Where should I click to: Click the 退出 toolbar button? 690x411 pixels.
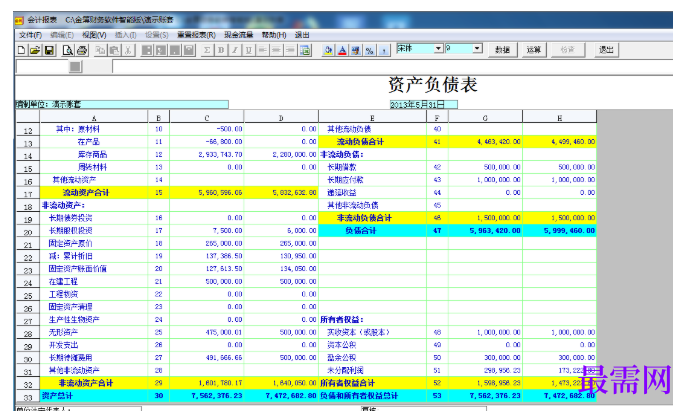pyautogui.click(x=606, y=50)
